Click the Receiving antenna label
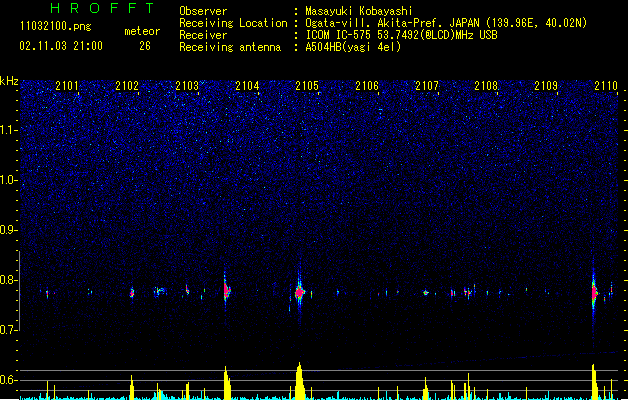629x400 pixels. (230, 47)
